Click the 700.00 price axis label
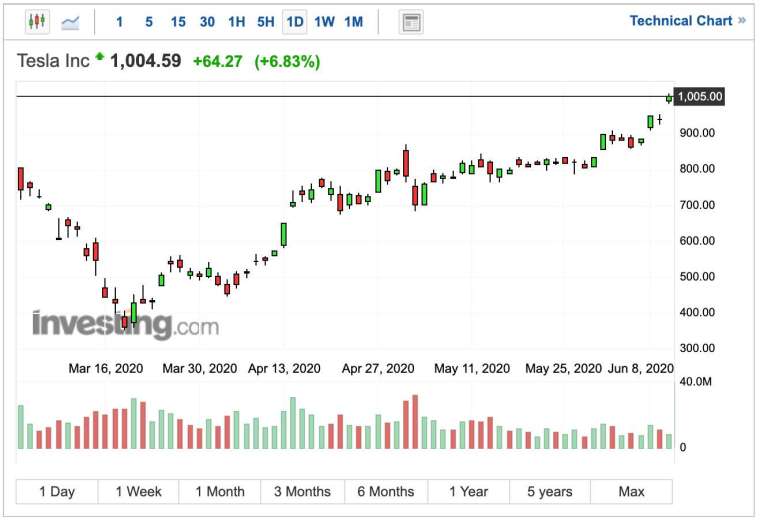 697,205
